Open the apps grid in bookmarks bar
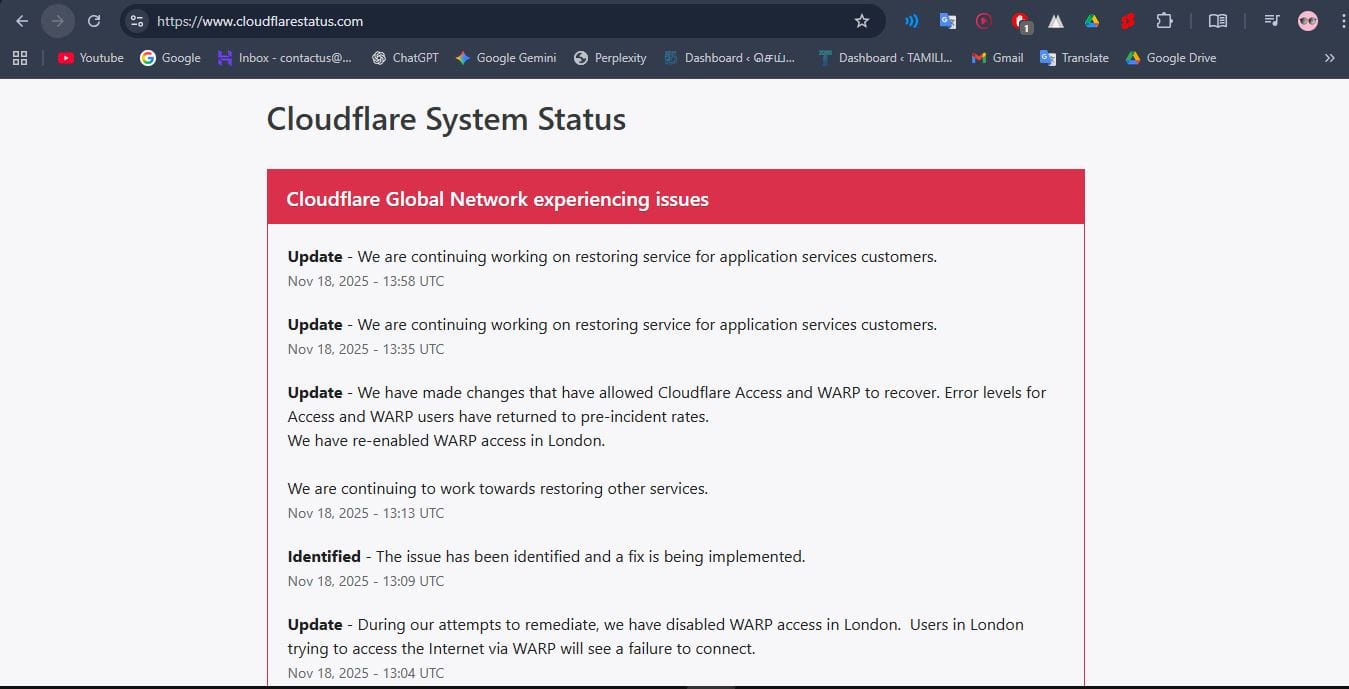 [20, 58]
